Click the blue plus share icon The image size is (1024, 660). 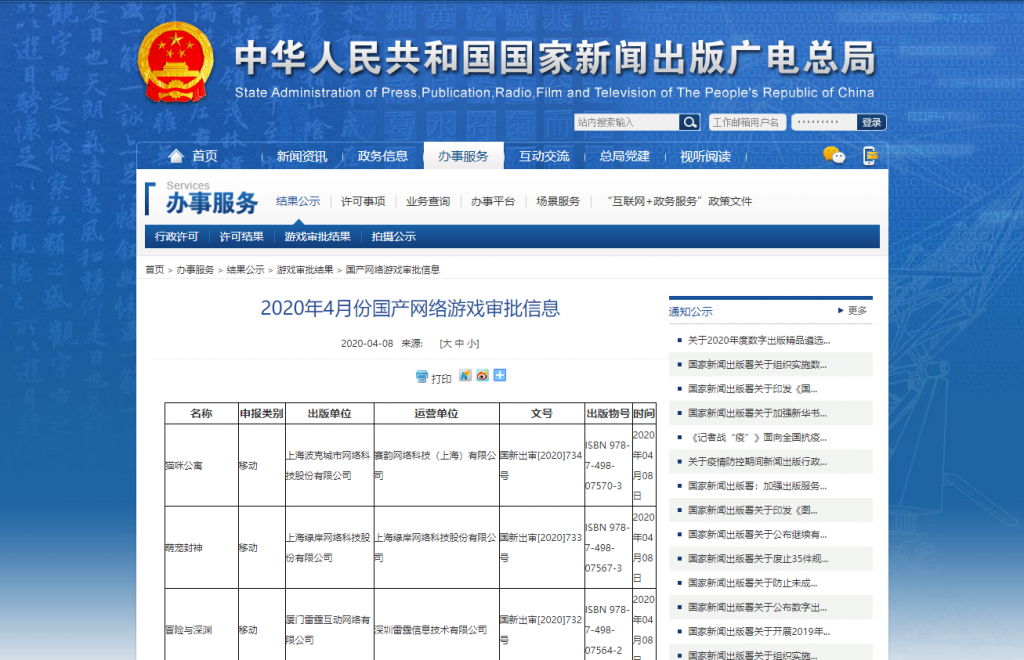(499, 376)
